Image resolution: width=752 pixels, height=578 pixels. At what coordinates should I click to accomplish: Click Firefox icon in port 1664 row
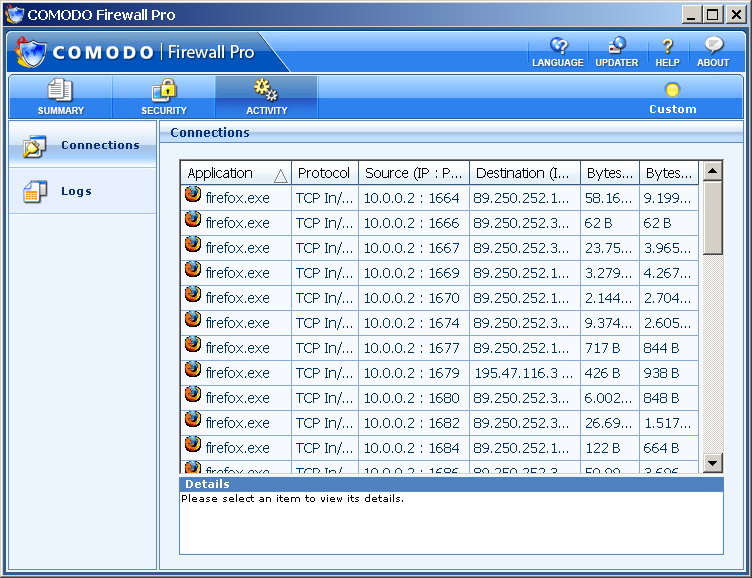pos(193,195)
